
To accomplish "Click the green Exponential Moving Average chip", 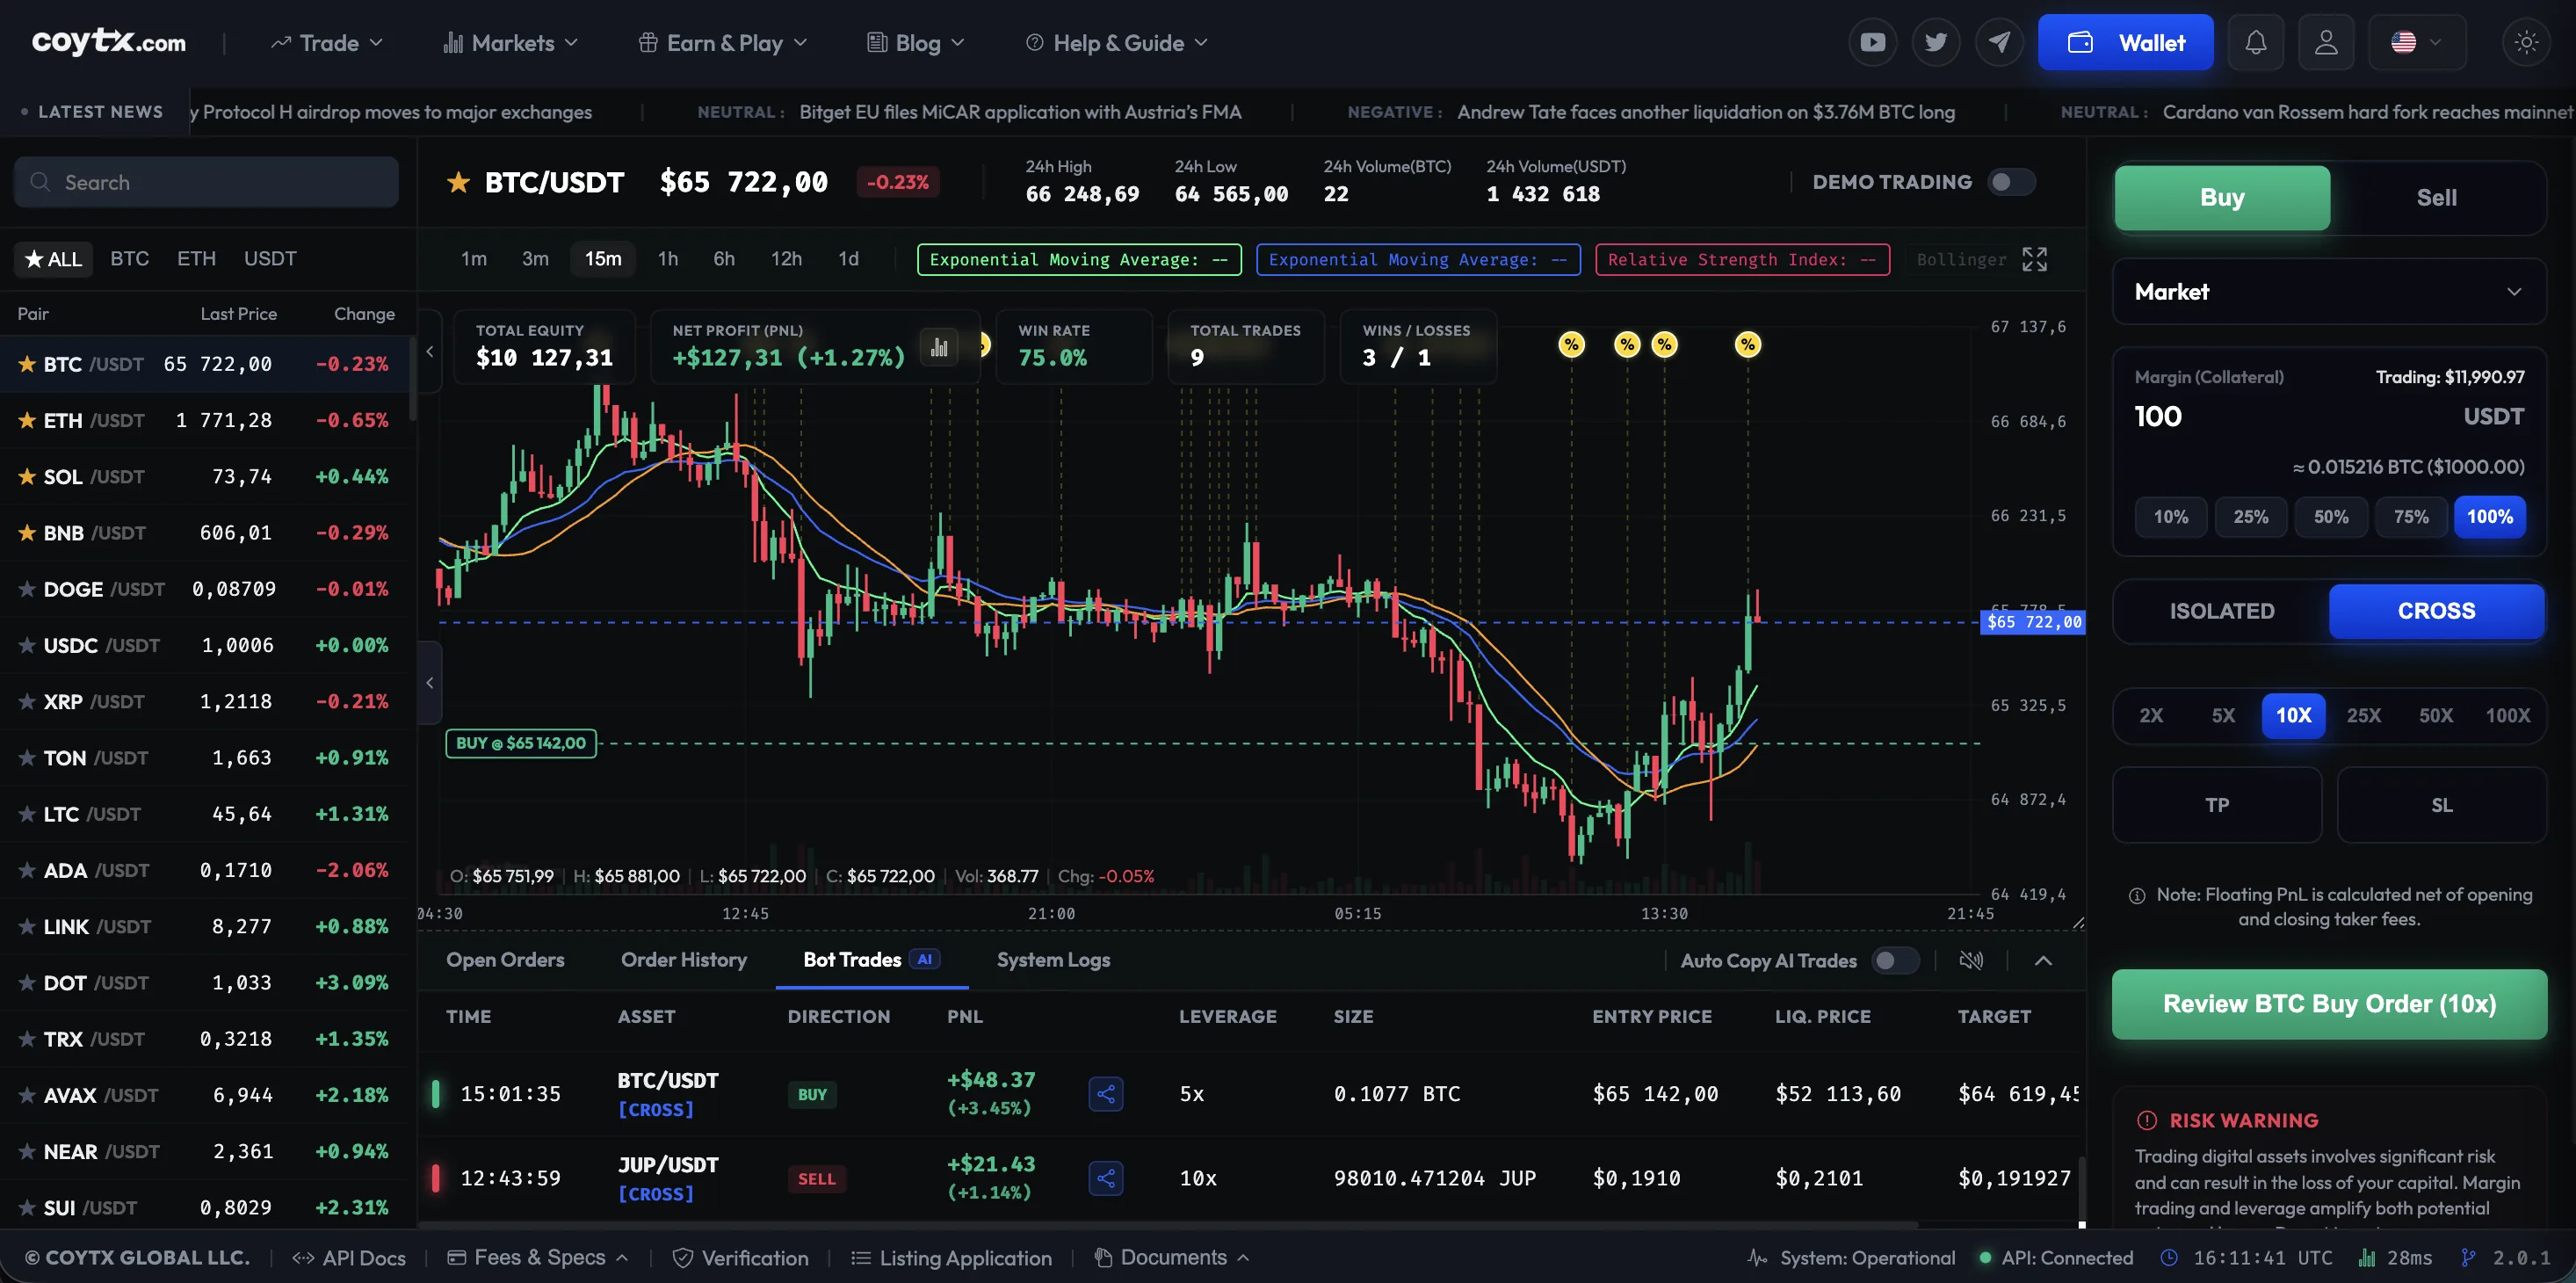I will 1079,259.
